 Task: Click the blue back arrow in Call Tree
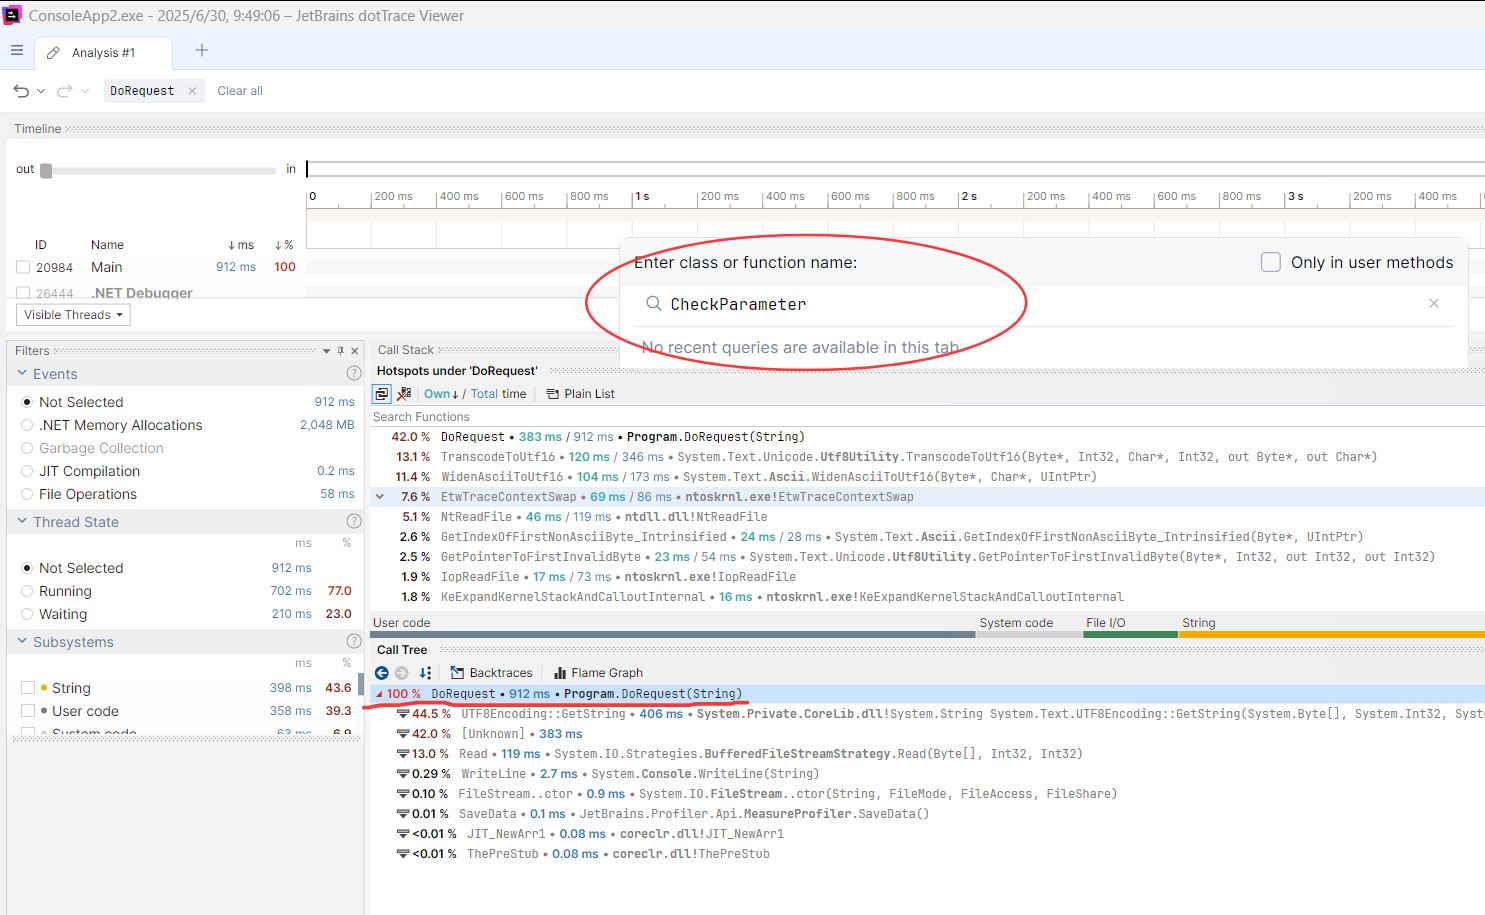click(381, 673)
